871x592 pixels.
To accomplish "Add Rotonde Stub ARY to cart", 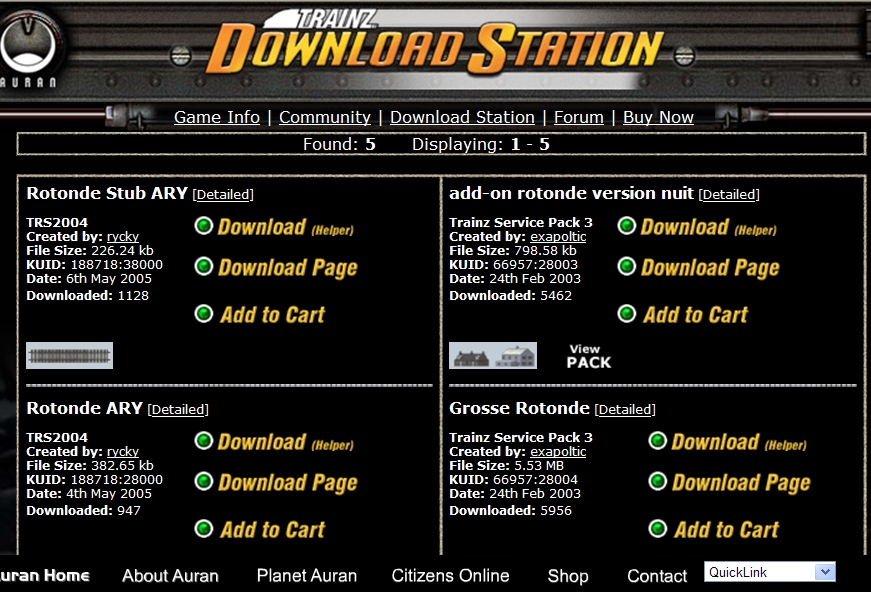I will pyautogui.click(x=260, y=314).
